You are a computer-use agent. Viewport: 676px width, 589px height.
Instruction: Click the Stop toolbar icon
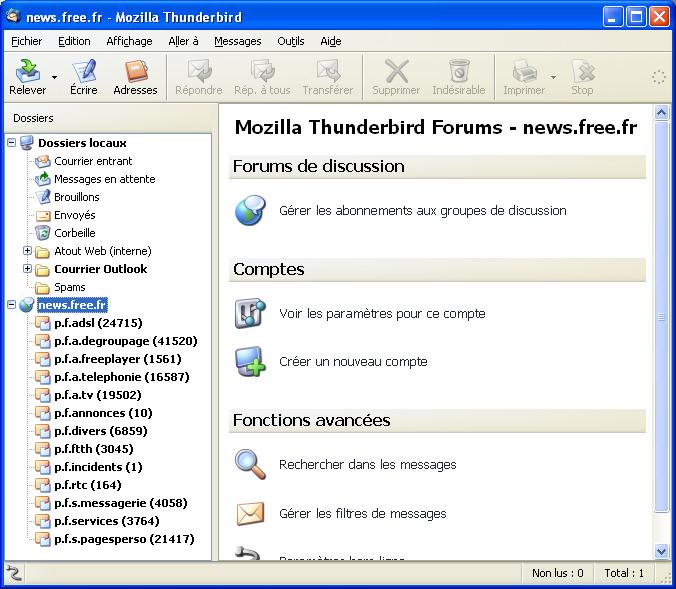tap(582, 71)
